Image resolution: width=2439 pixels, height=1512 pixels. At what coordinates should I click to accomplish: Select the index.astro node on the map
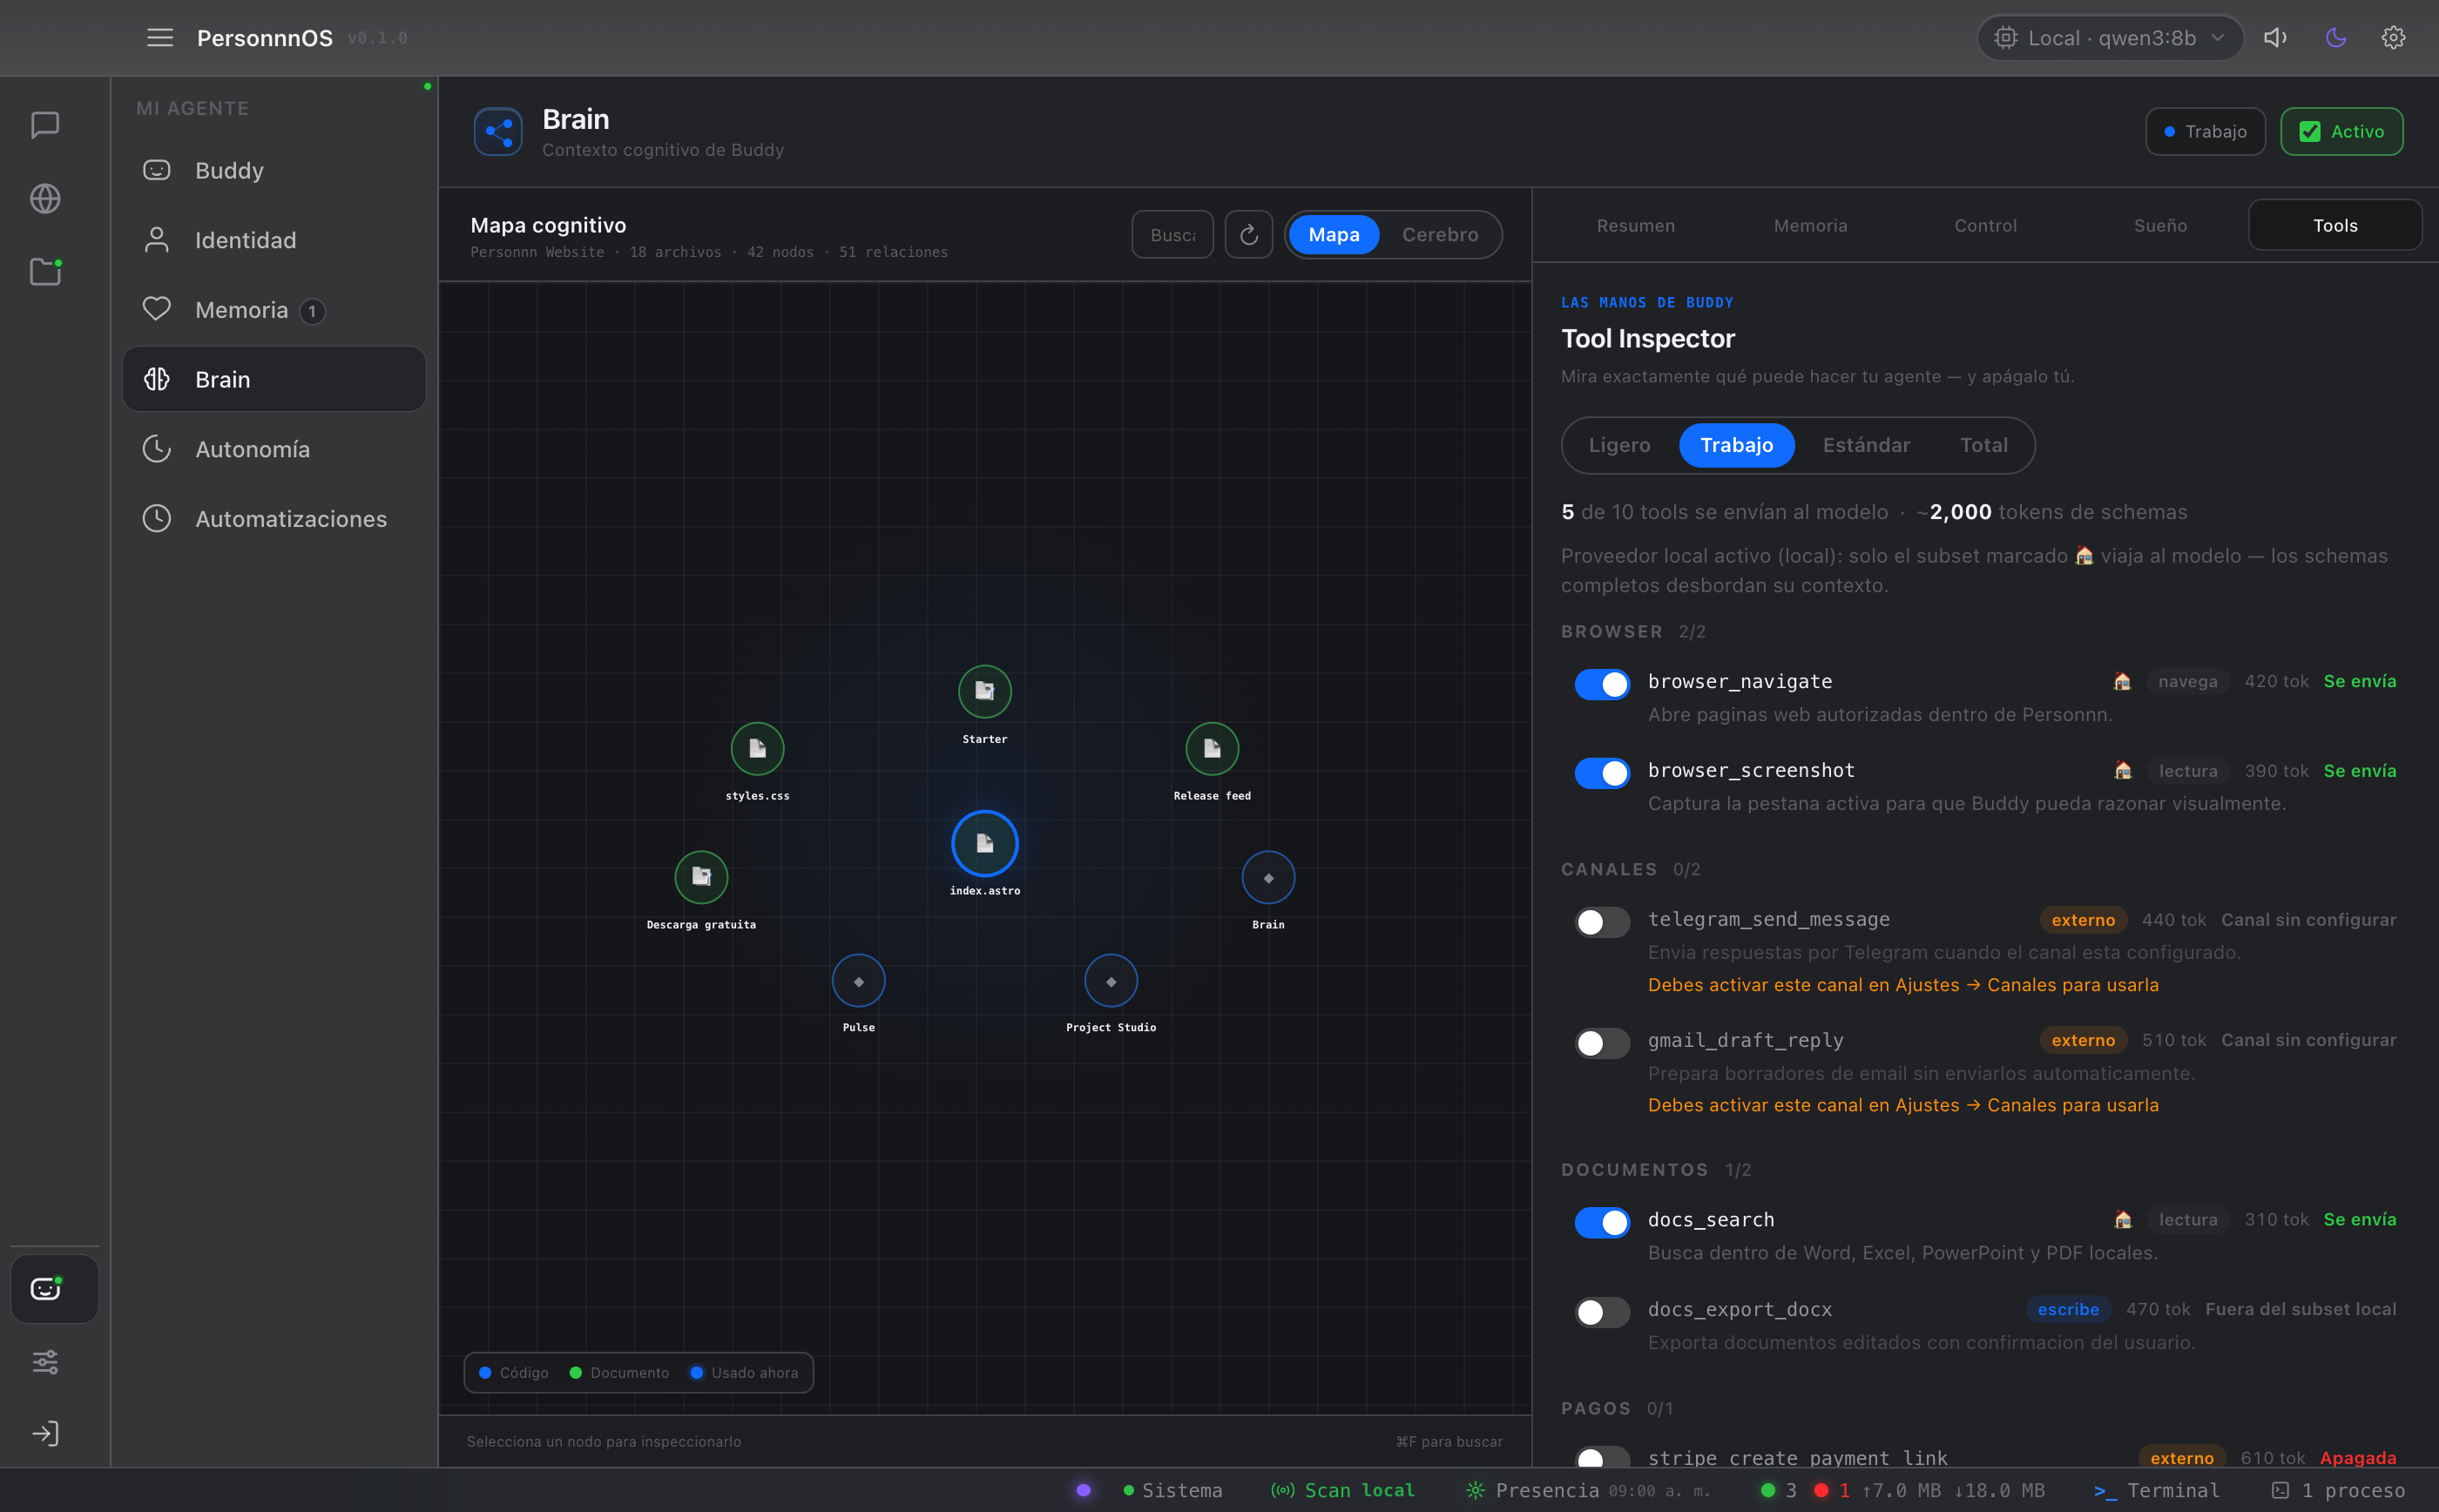(x=985, y=843)
